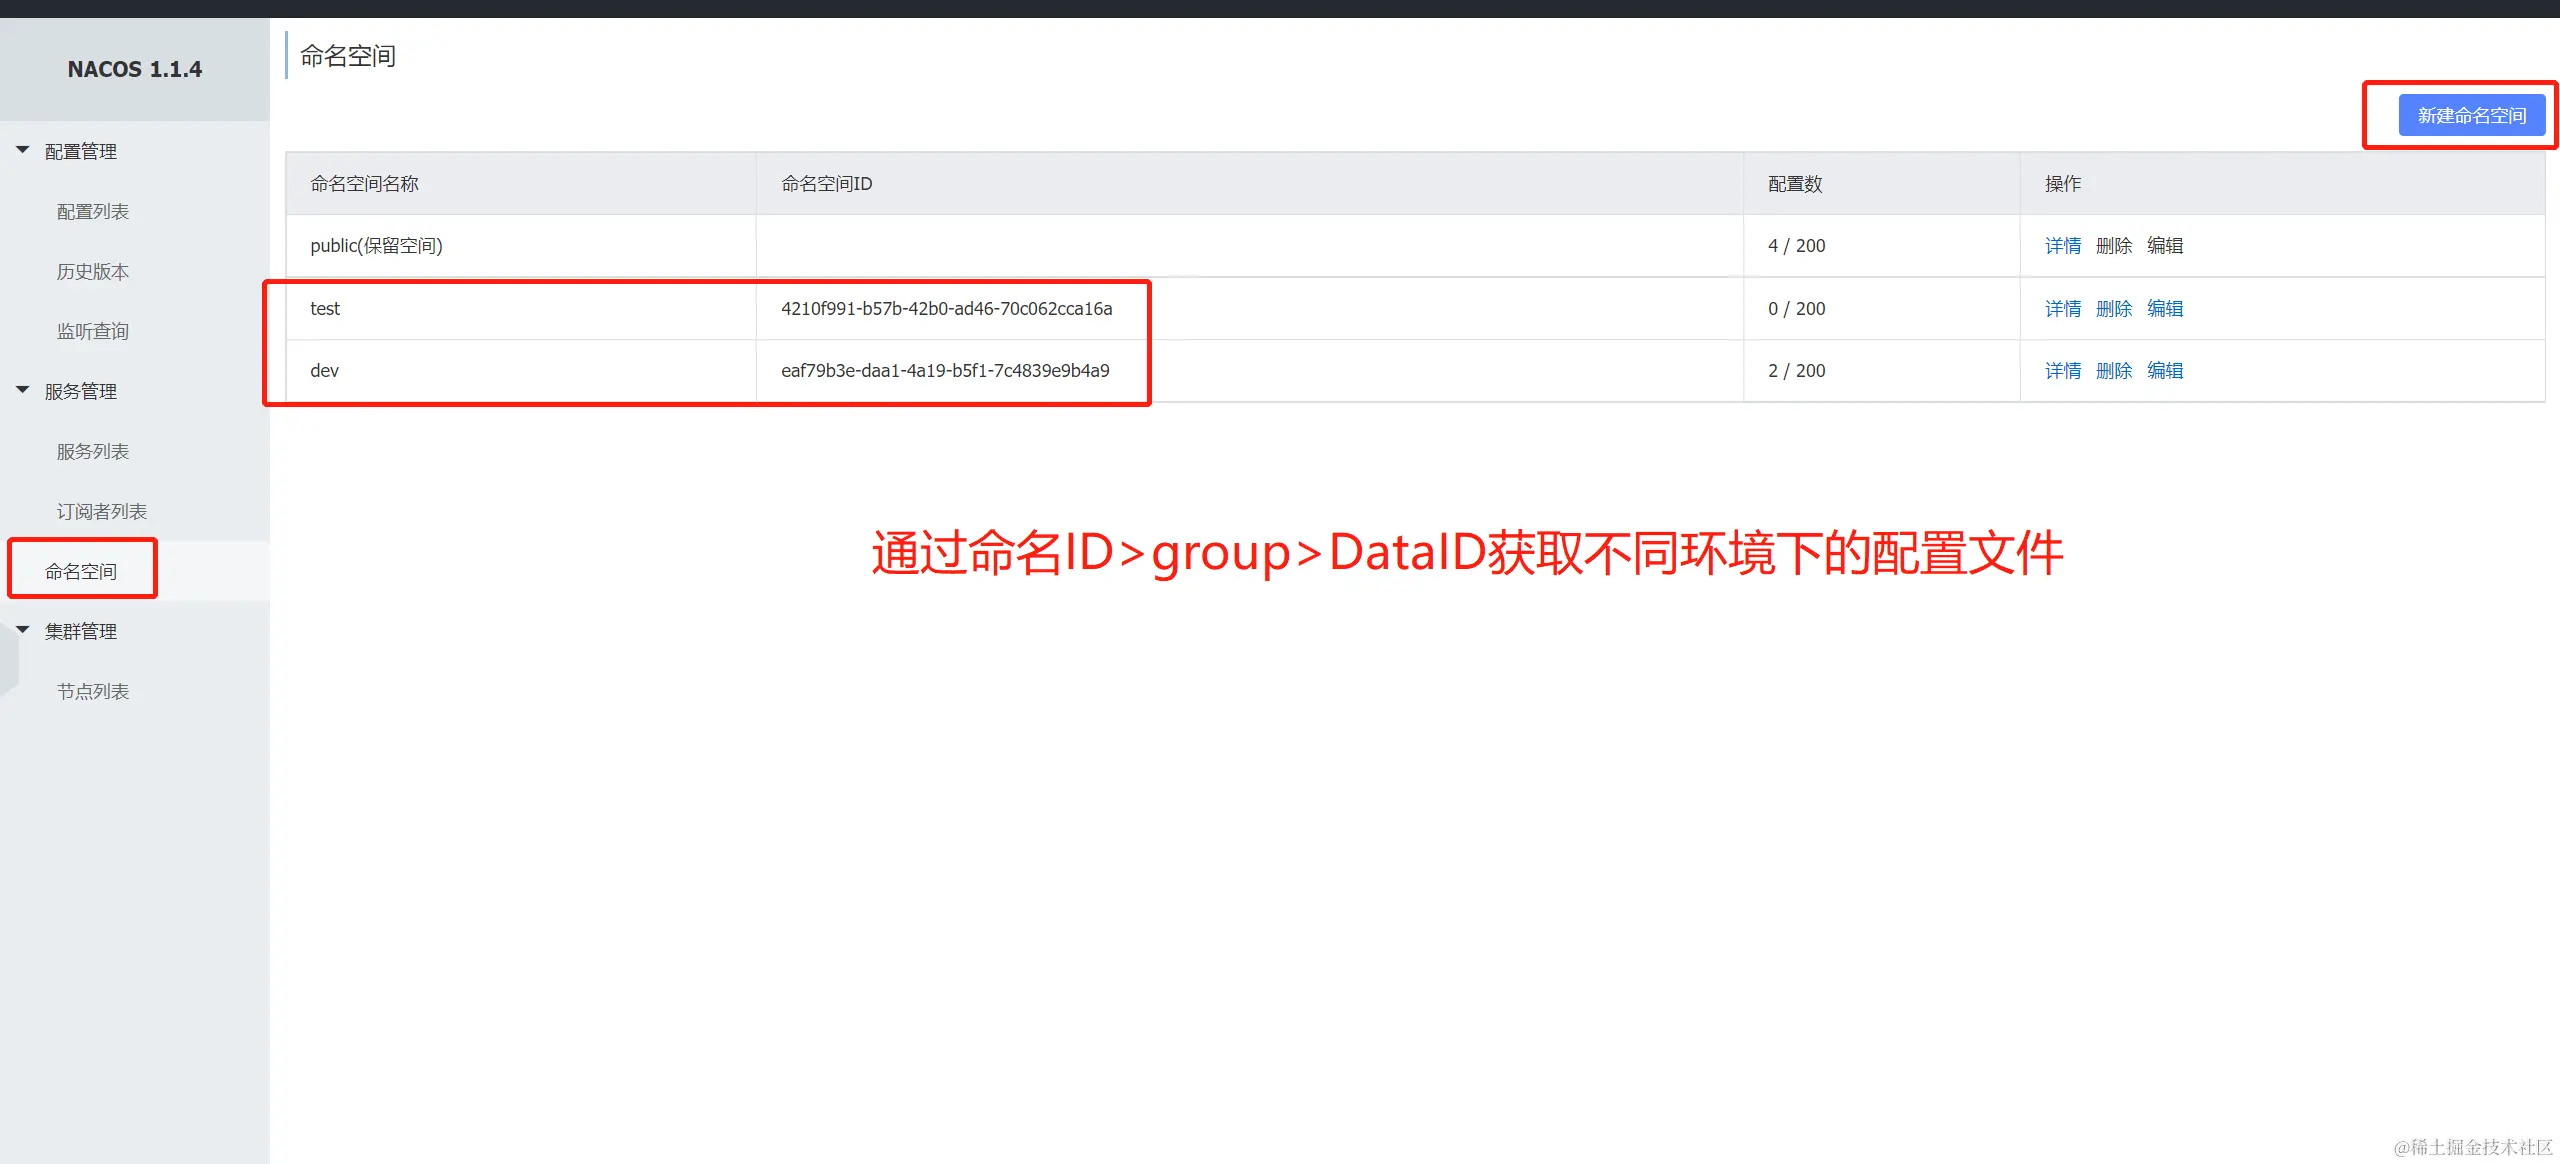Click 编辑 for the dev namespace
Screen dimensions: 2560x1164
[2164, 371]
